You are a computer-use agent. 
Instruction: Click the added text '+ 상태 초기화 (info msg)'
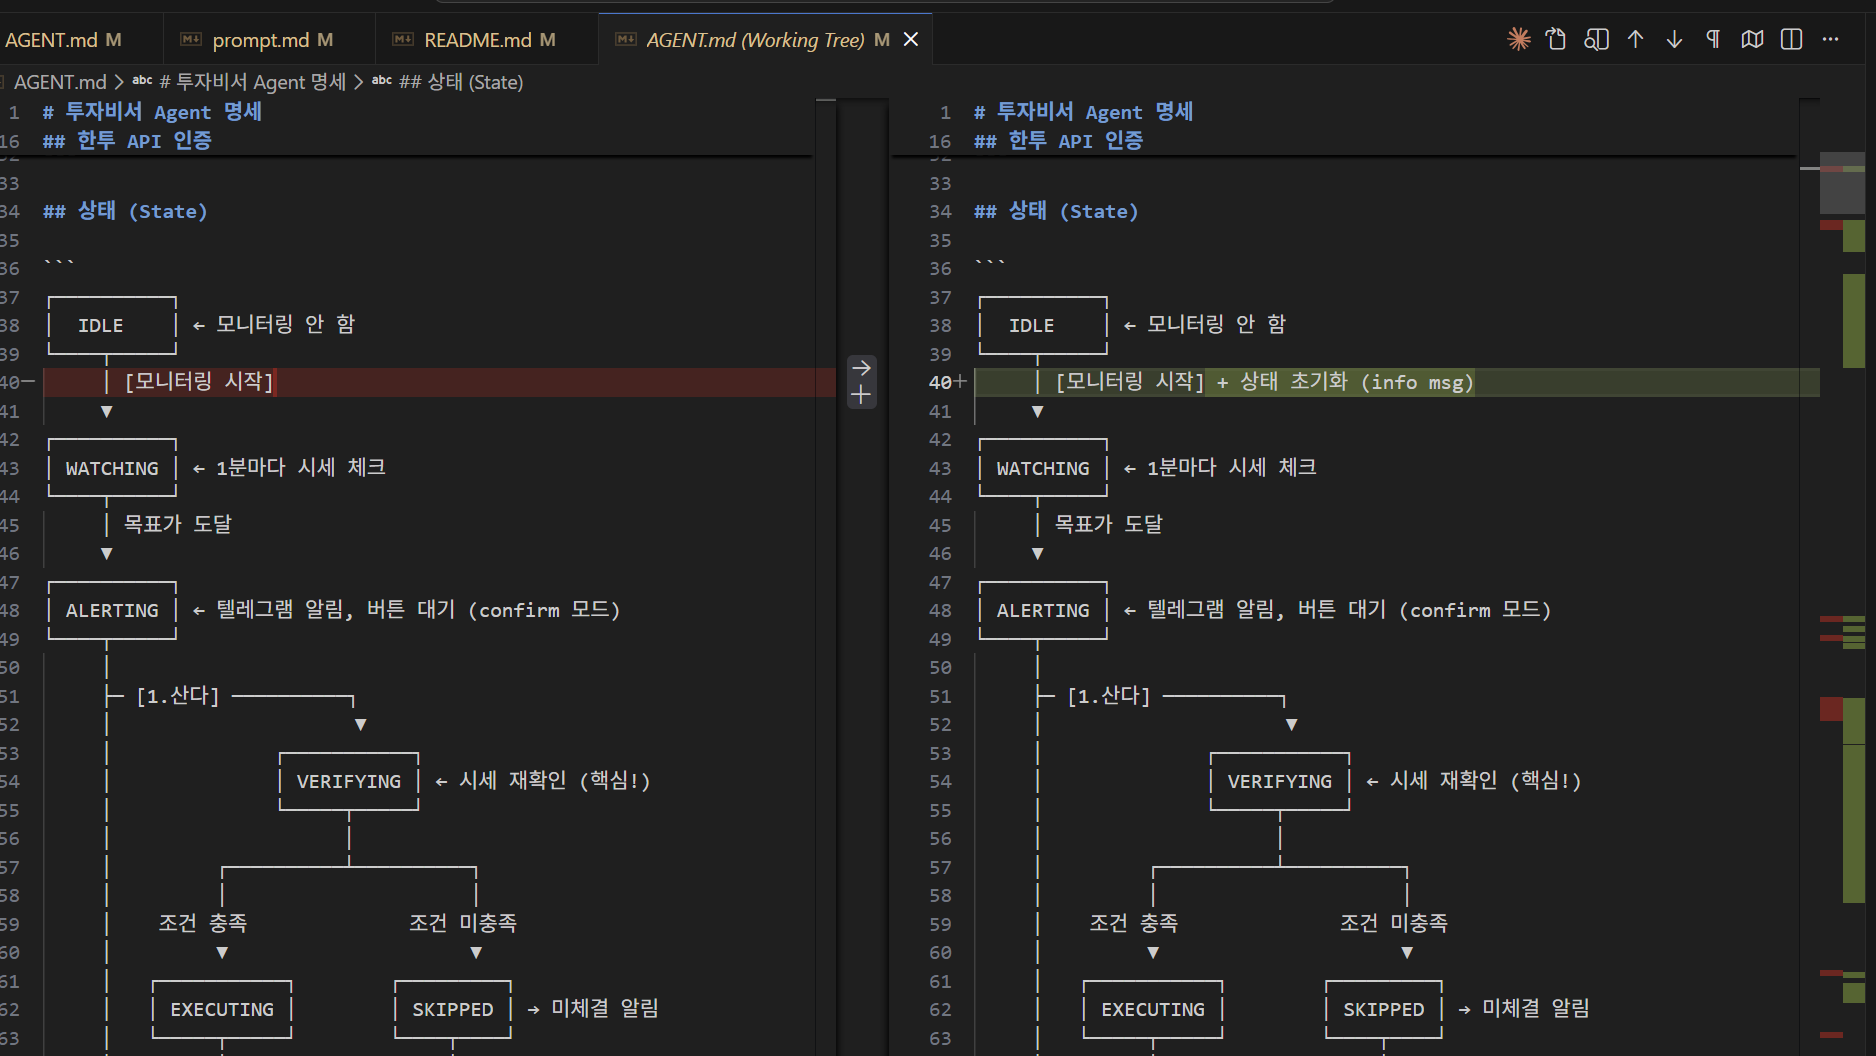point(1345,382)
